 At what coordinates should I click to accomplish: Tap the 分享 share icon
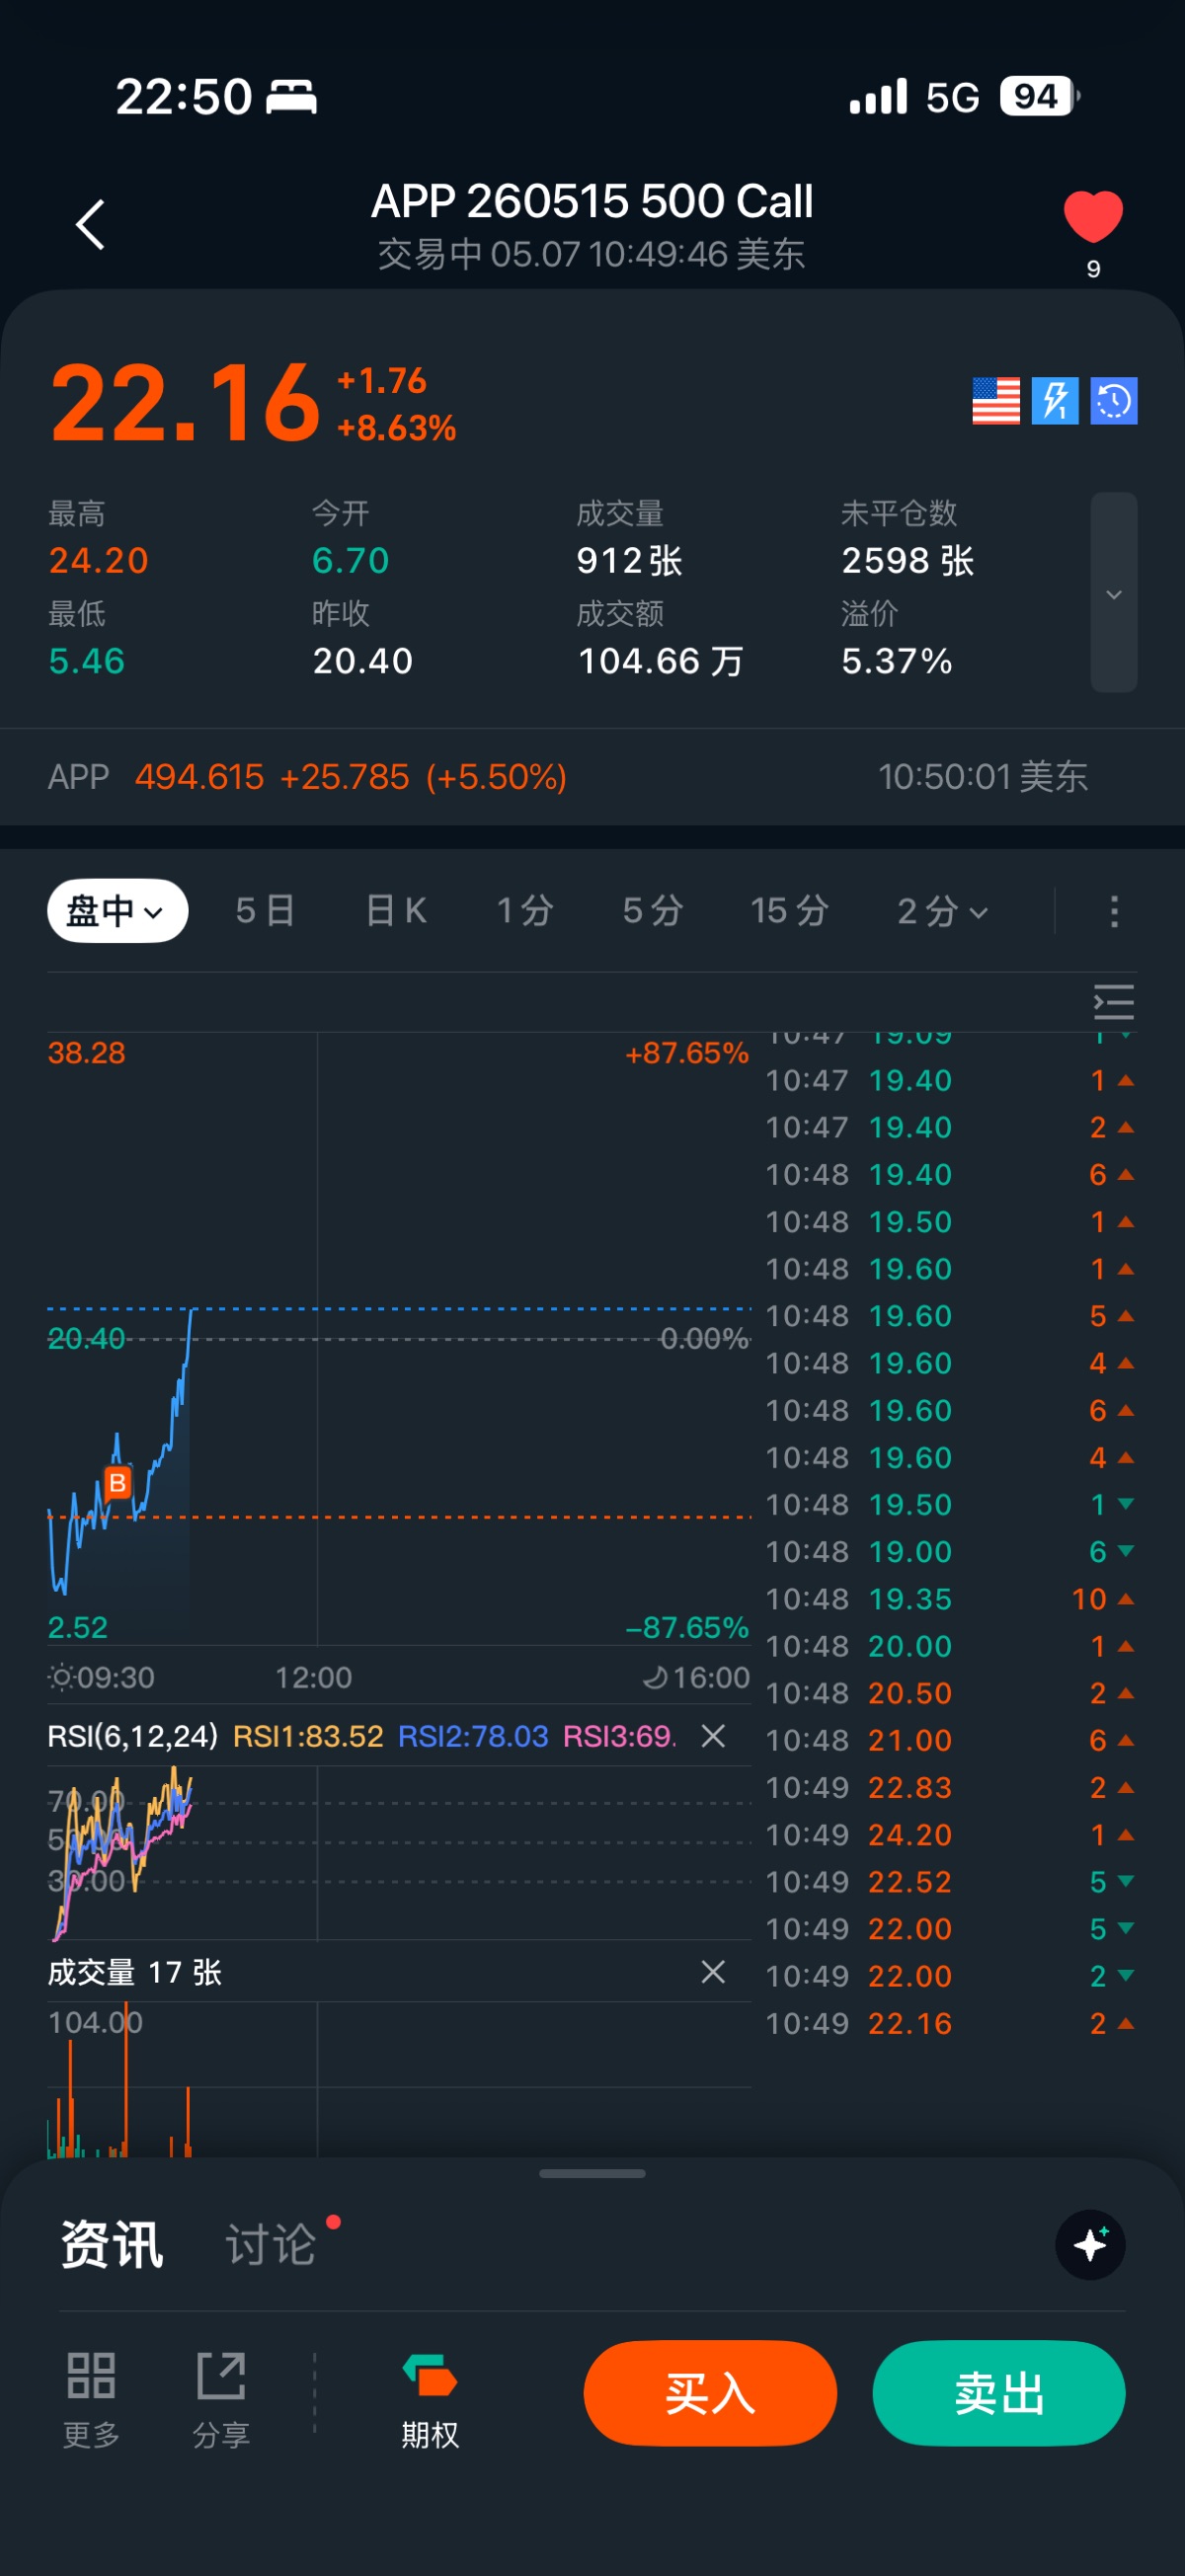click(x=221, y=2399)
